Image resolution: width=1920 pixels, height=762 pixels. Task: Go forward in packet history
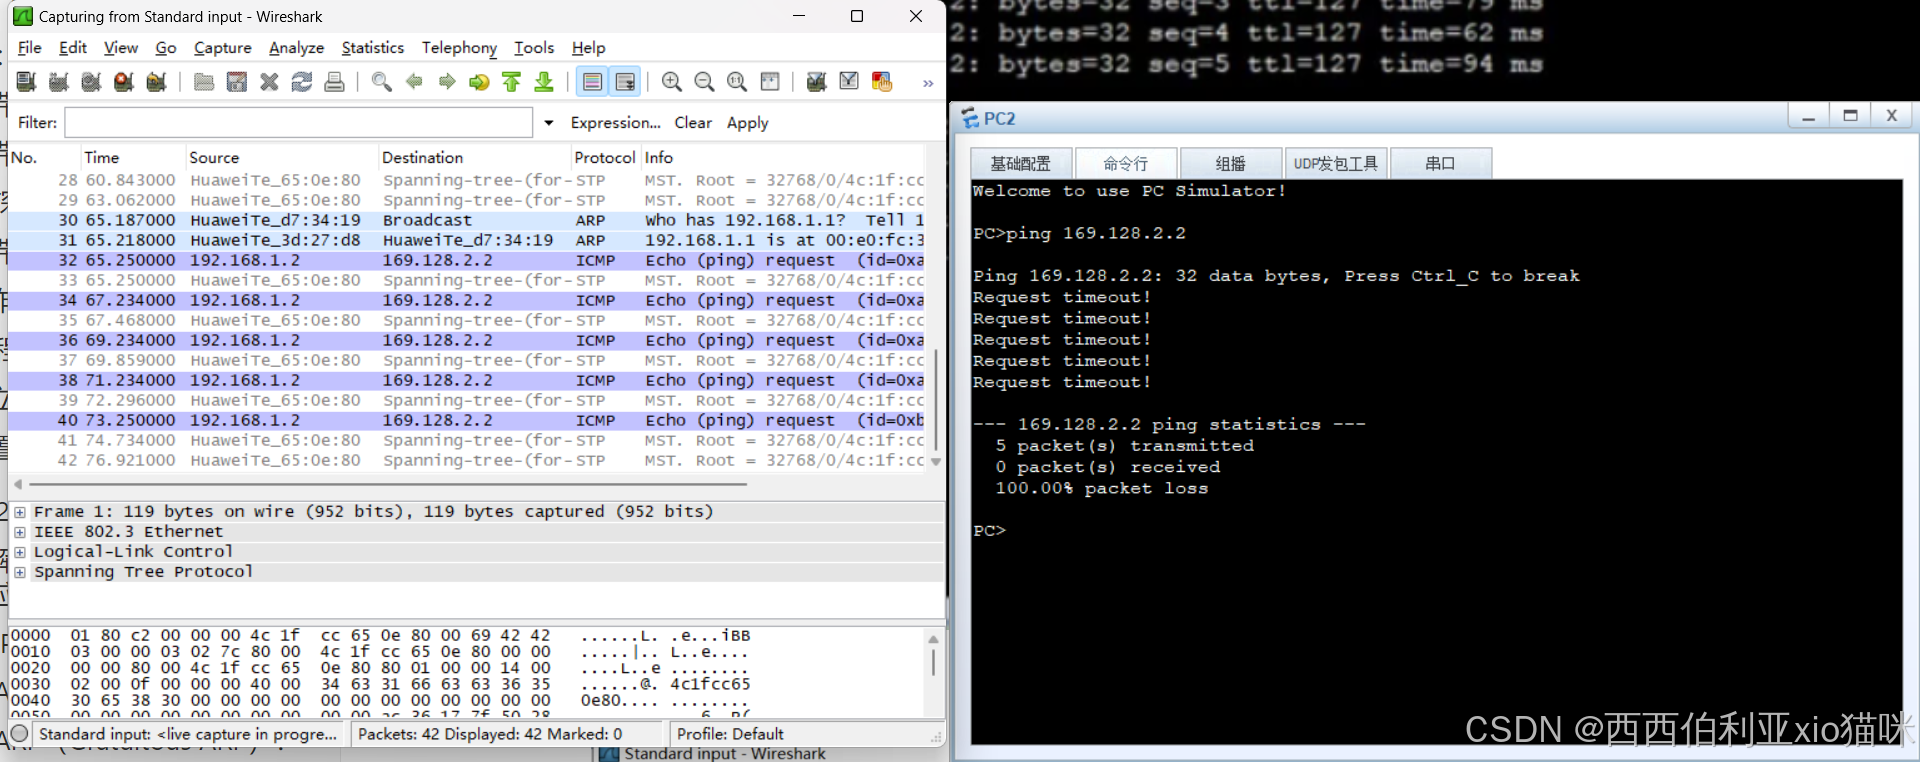446,82
